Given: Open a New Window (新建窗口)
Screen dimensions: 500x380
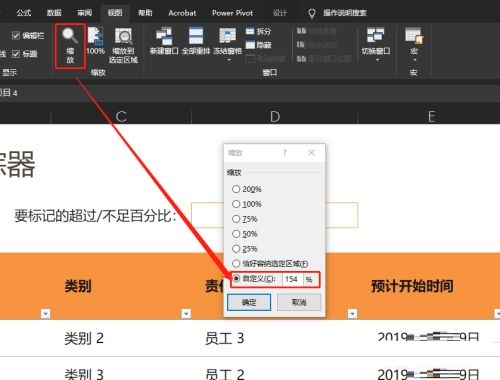Looking at the screenshot, I should [164, 41].
